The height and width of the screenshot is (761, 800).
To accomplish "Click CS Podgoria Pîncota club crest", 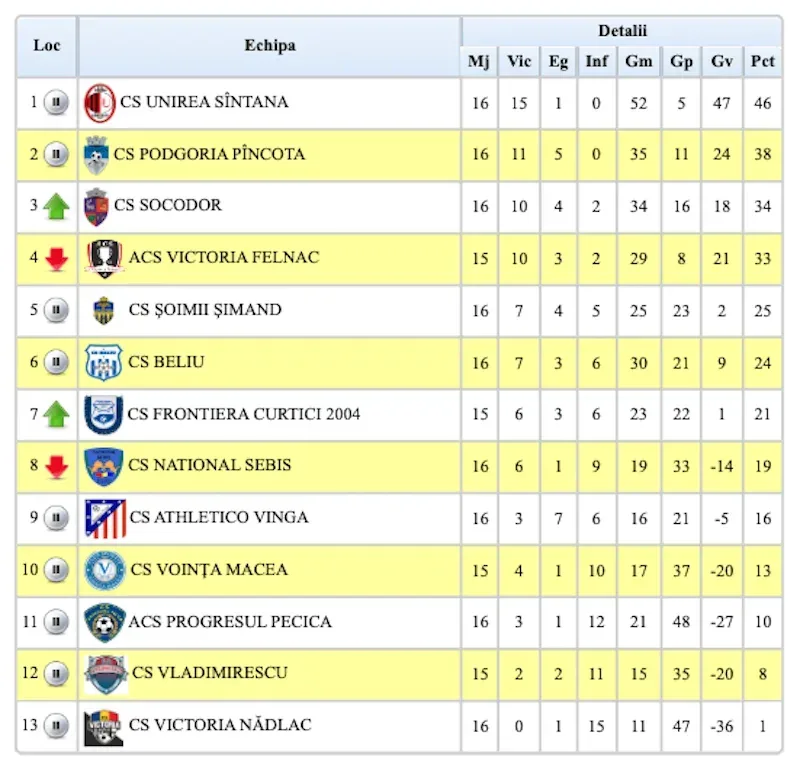I will tap(96, 155).
